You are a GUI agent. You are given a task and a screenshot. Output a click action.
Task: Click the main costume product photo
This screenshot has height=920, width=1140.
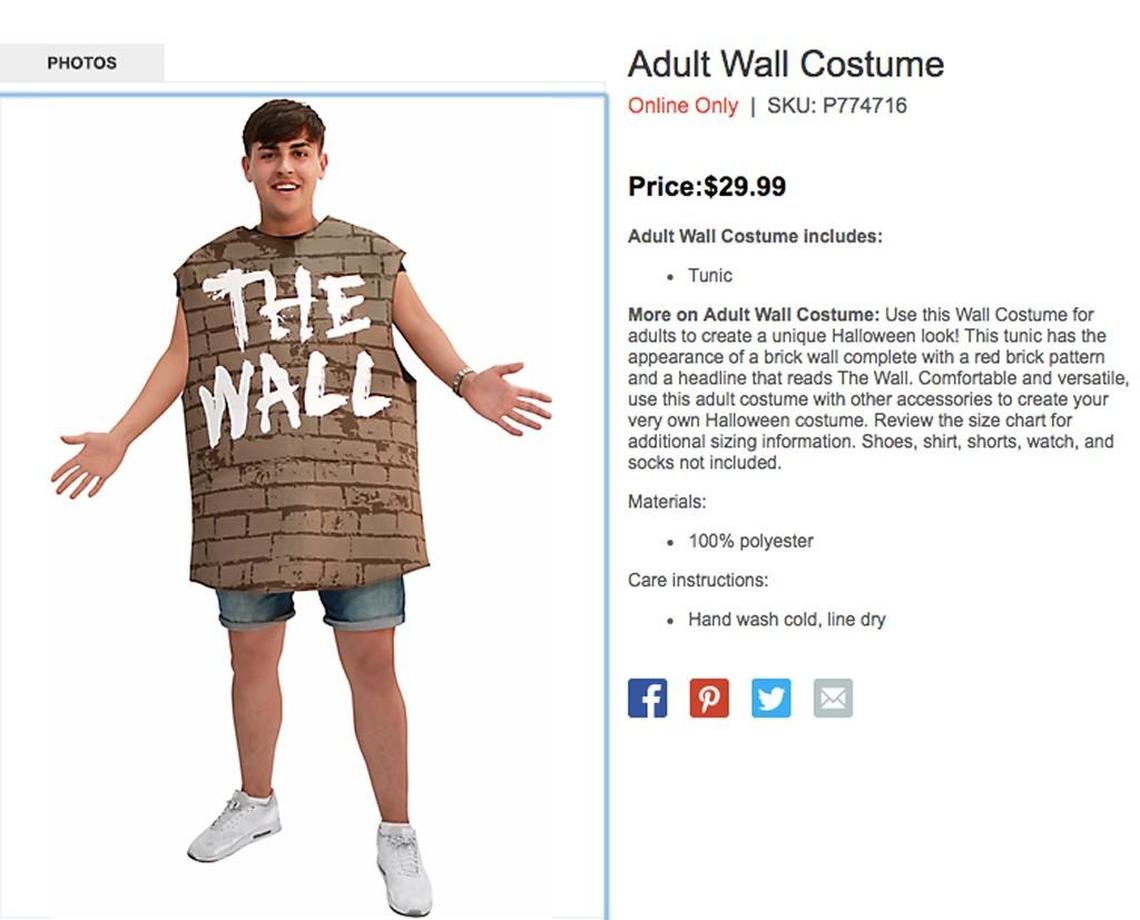coord(302,508)
